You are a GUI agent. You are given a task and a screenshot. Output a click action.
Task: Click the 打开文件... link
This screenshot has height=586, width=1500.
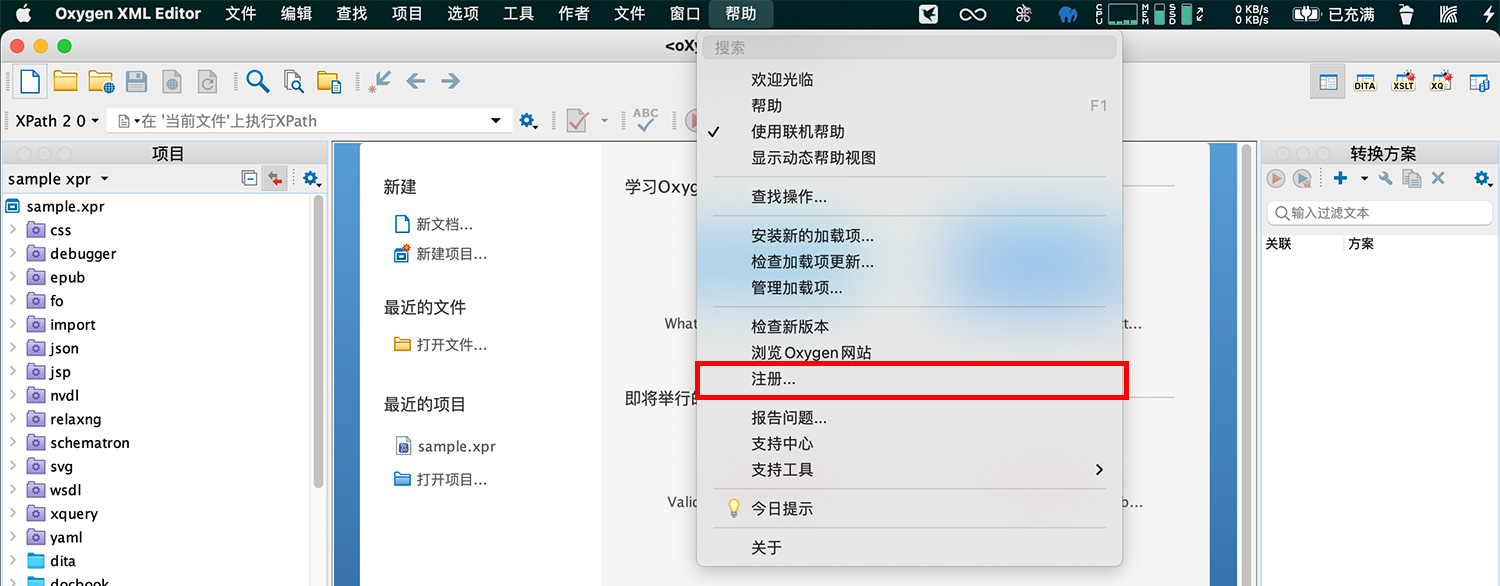click(452, 345)
